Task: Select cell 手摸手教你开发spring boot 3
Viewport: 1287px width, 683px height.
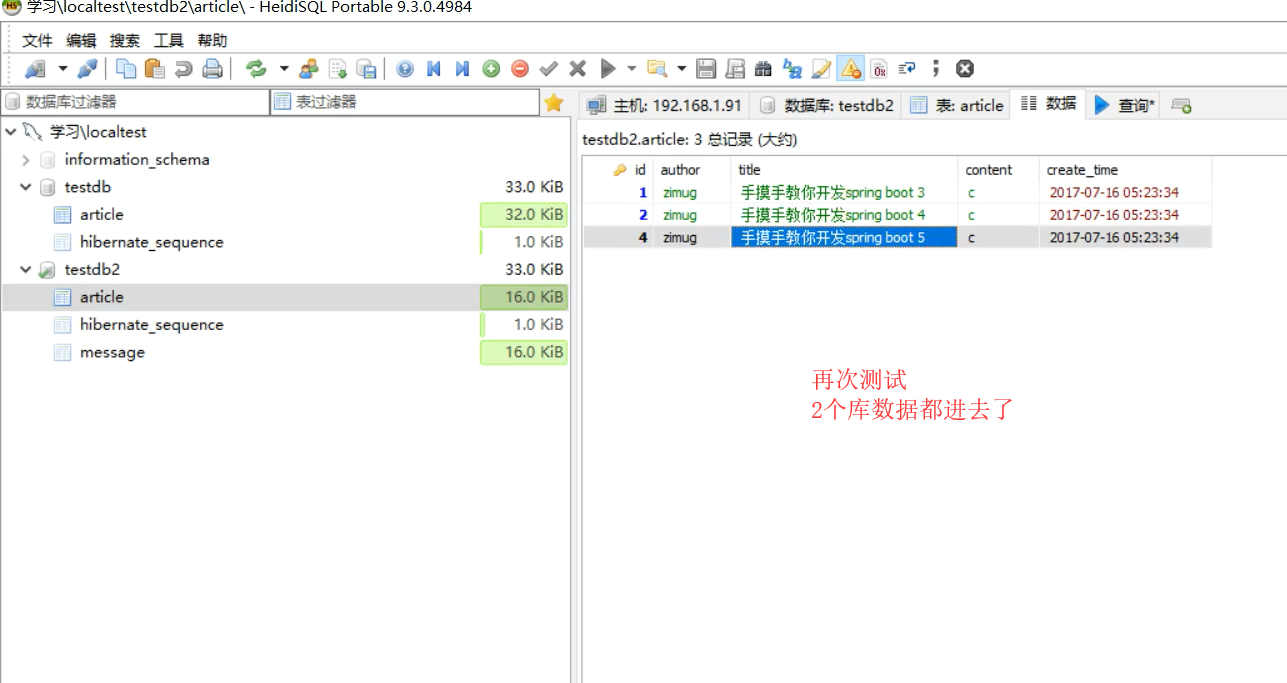Action: point(845,193)
